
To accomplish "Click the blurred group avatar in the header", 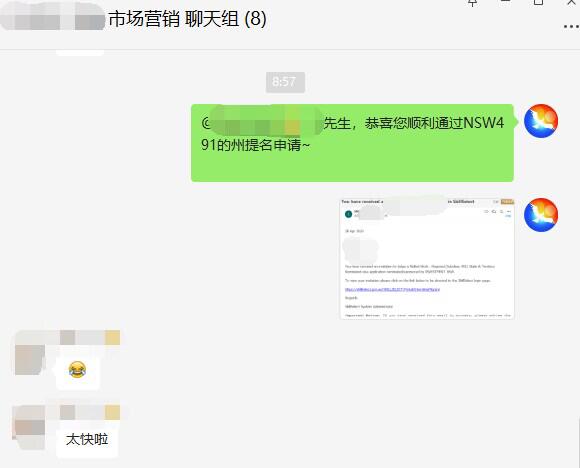I will (53, 17).
